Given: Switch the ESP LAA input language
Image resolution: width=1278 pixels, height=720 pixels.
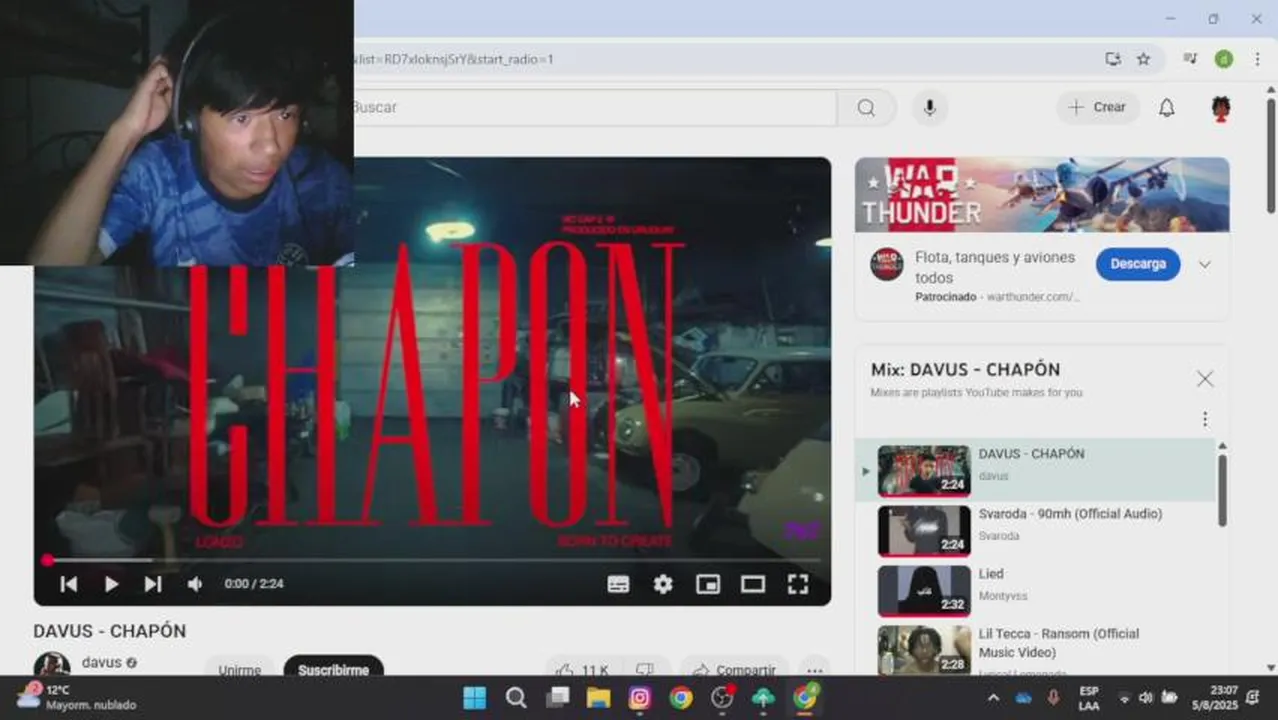Looking at the screenshot, I should (1089, 698).
